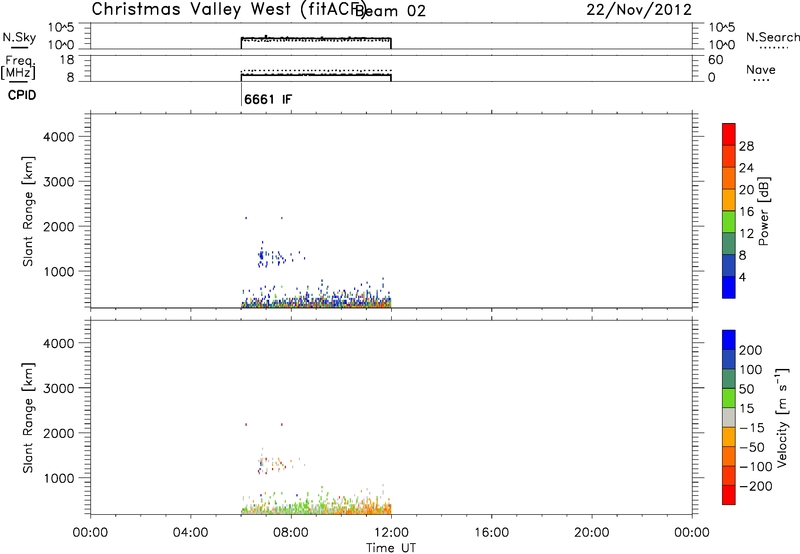Image resolution: width=800 pixels, height=554 pixels.
Task: Click the blue top swatch of Velocity colorbar
Action: (x=729, y=340)
